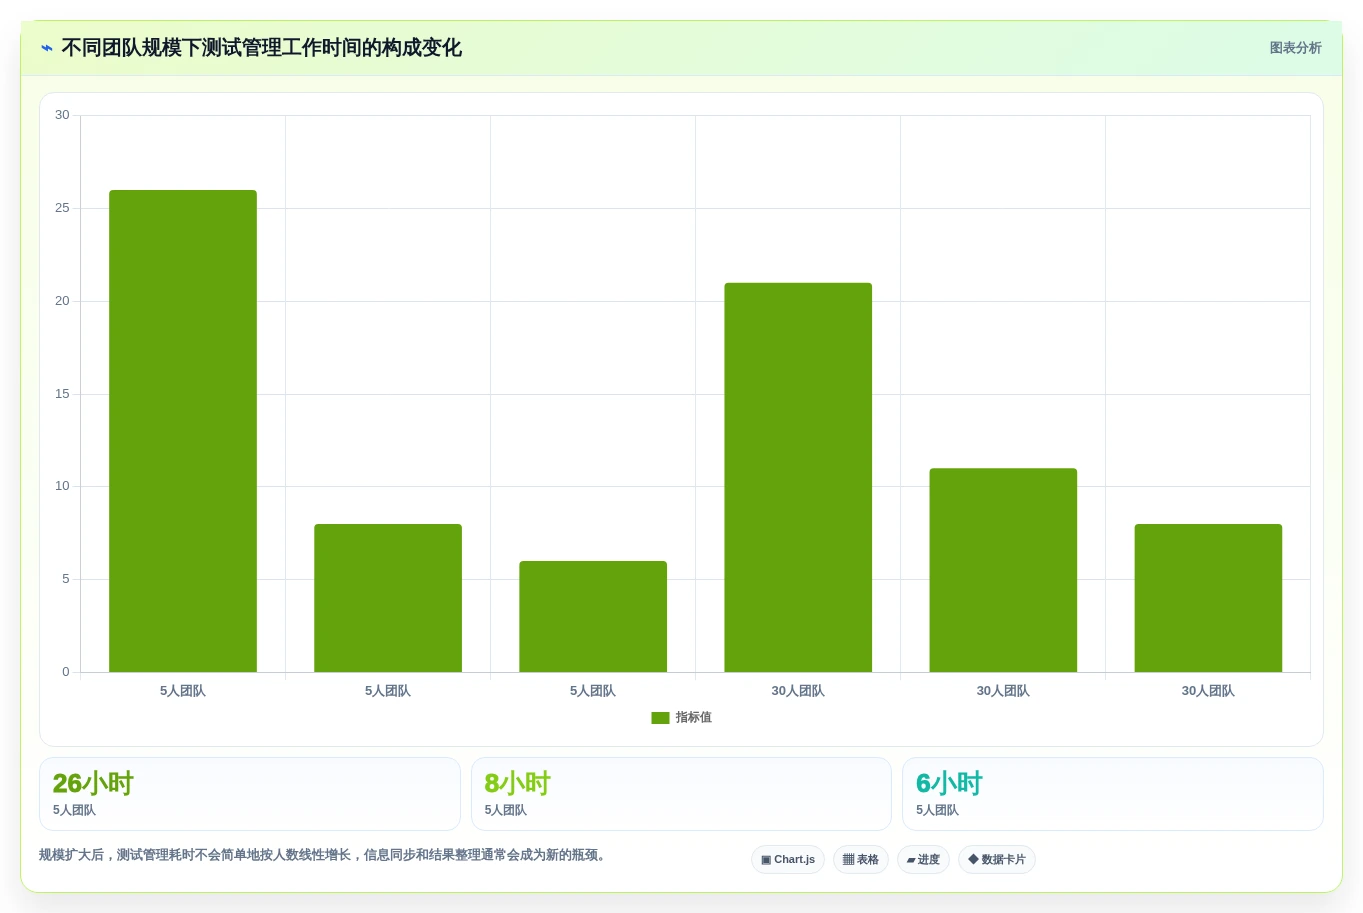1363x913 pixels.
Task: Select the Chart.js tag button
Action: point(788,860)
